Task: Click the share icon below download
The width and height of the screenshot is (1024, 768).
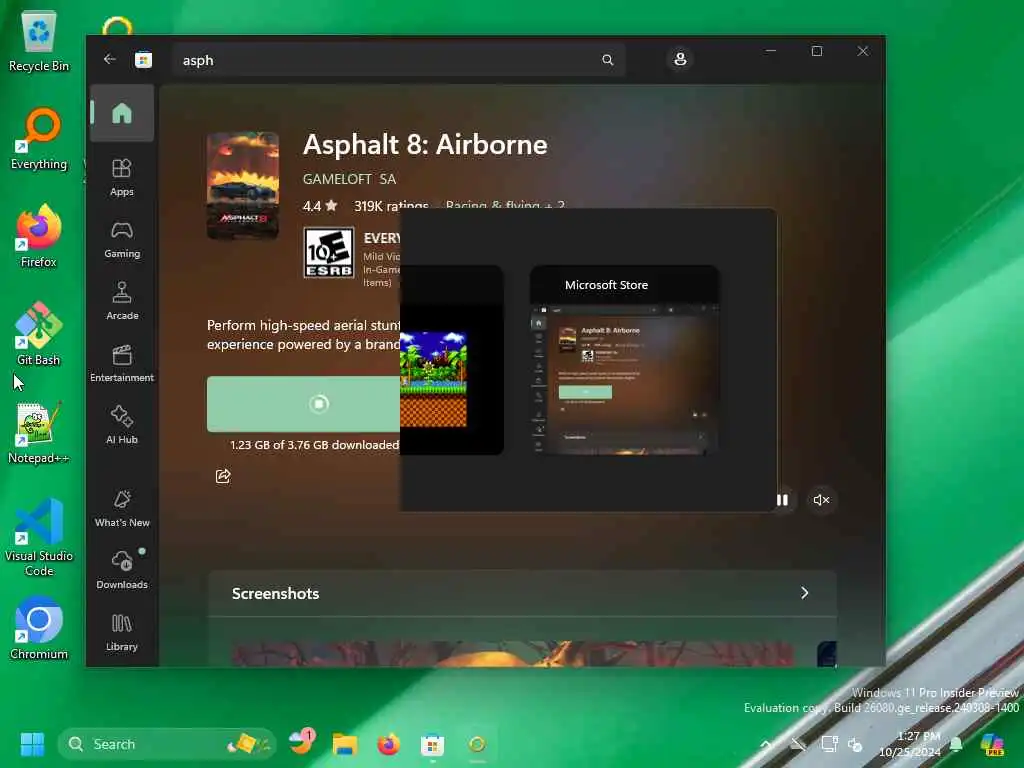Action: tap(223, 475)
